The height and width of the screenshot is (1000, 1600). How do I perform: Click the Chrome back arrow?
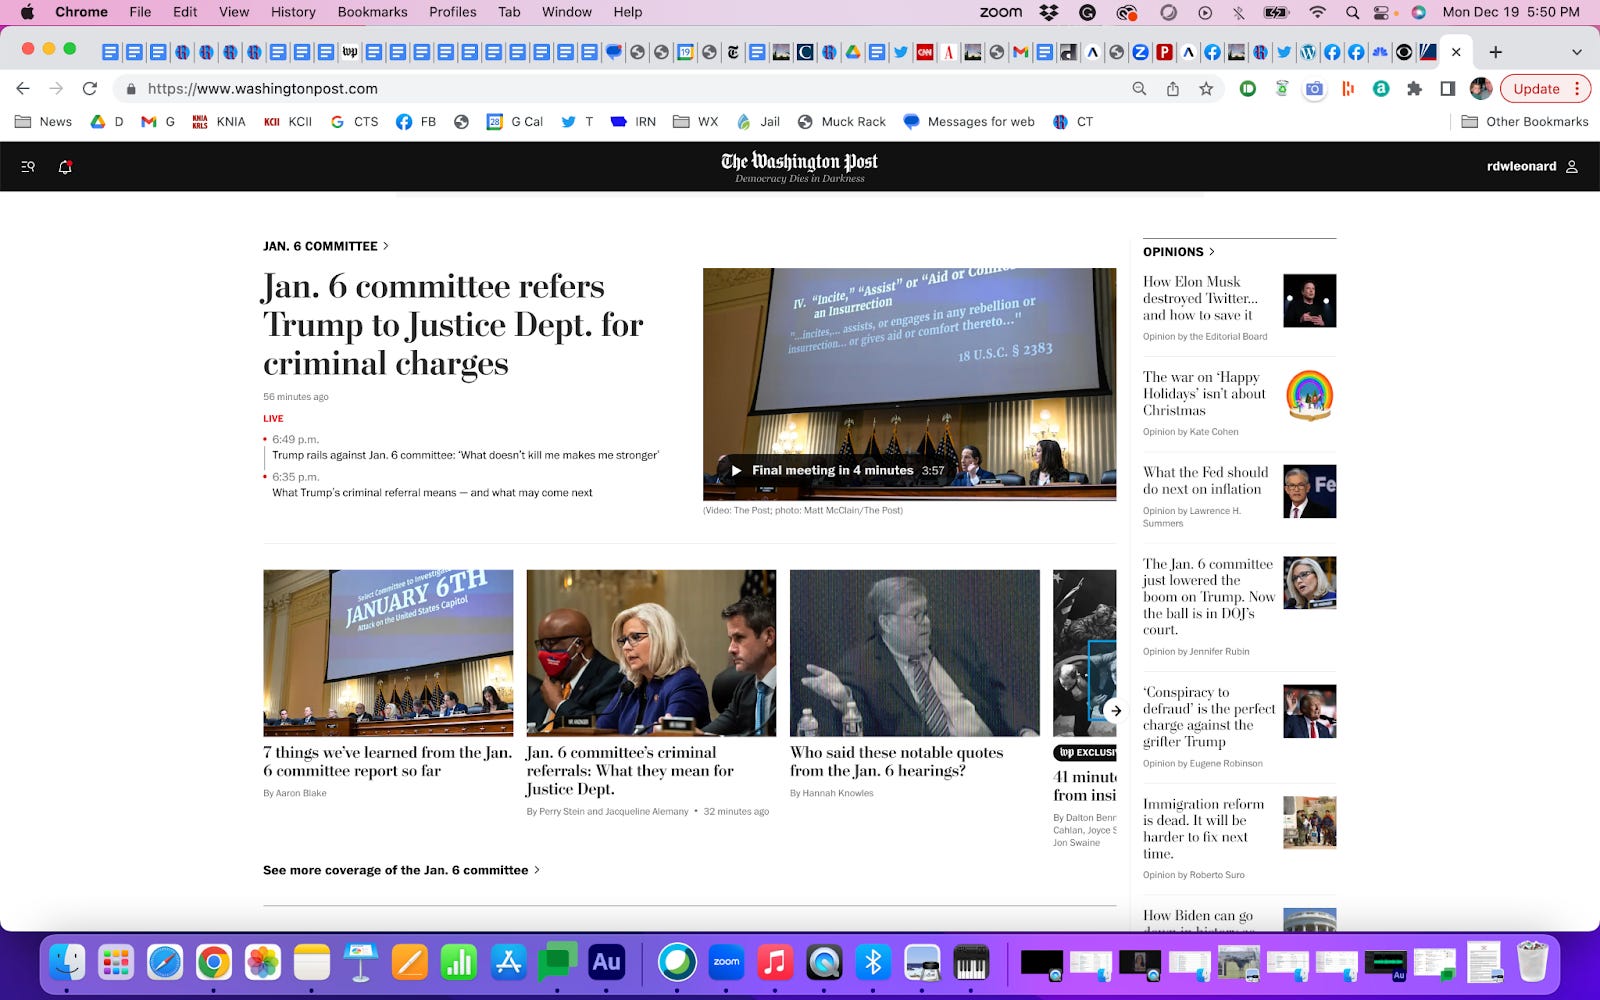pos(23,89)
